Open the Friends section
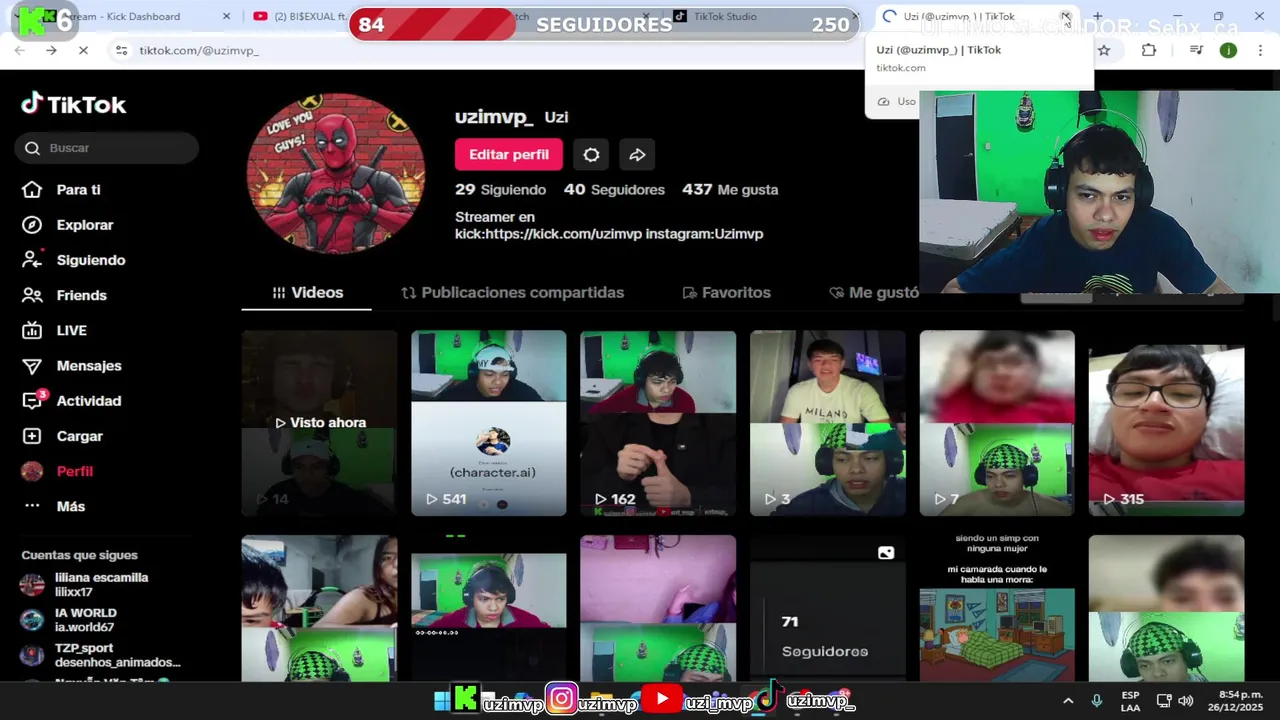 (x=64, y=295)
